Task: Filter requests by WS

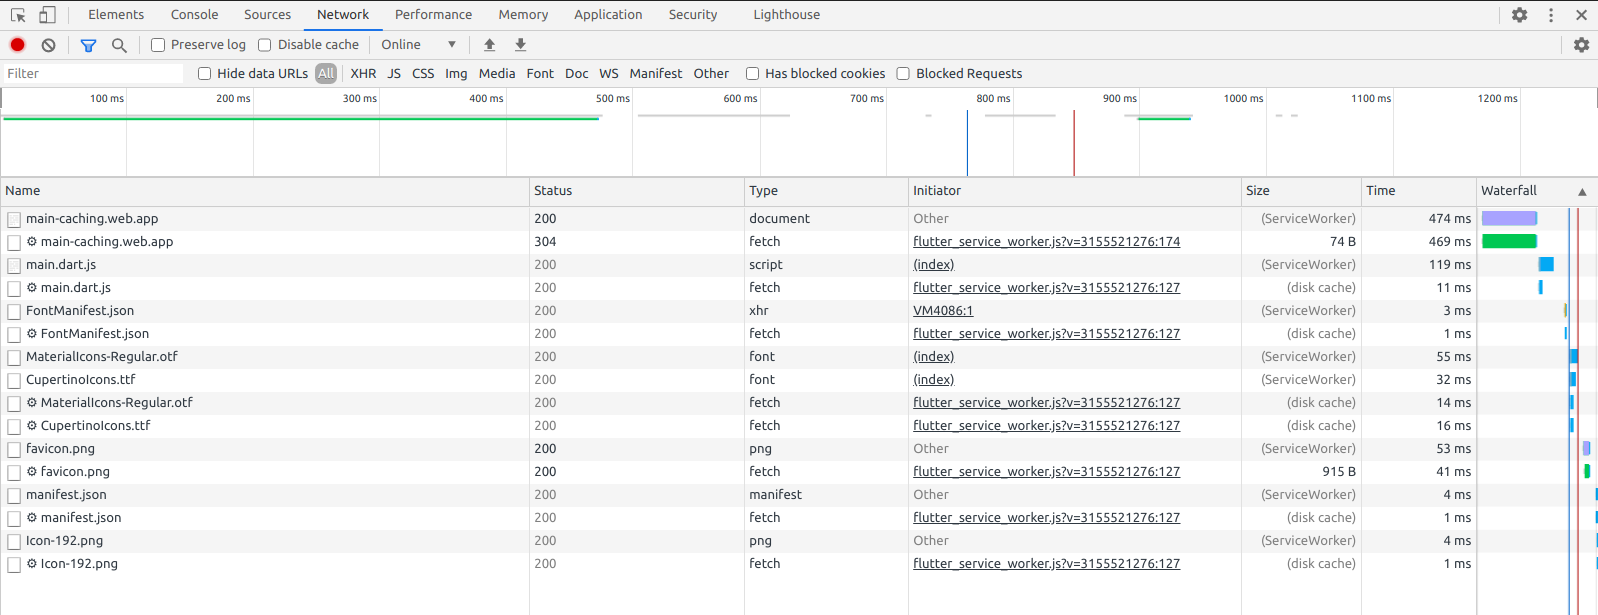Action: tap(609, 74)
